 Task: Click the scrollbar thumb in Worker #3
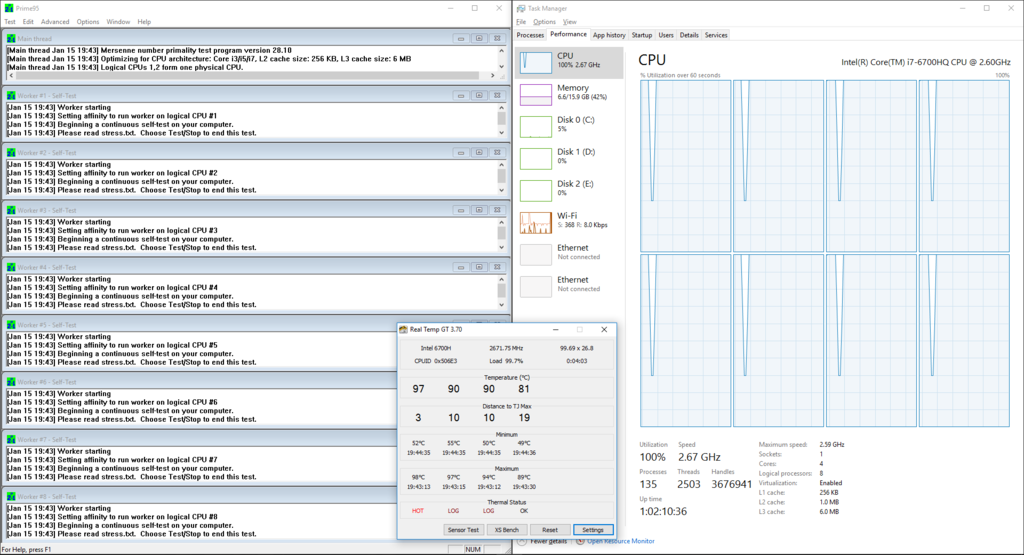click(x=502, y=233)
